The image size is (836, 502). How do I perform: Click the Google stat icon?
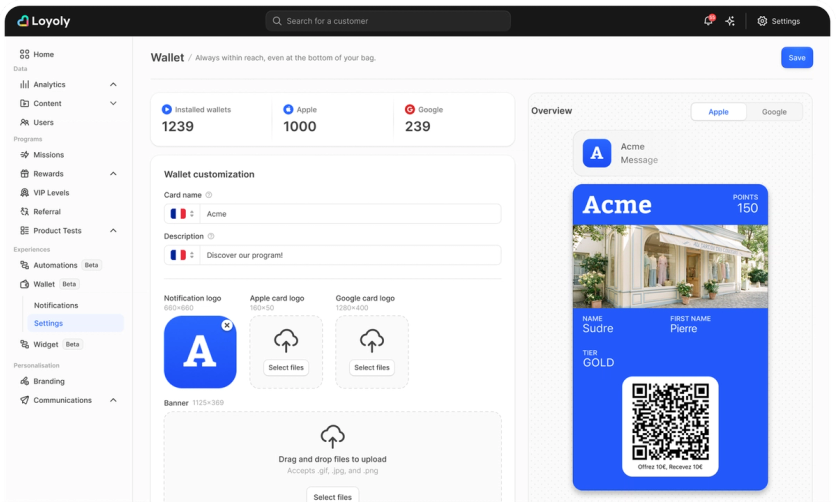[409, 109]
